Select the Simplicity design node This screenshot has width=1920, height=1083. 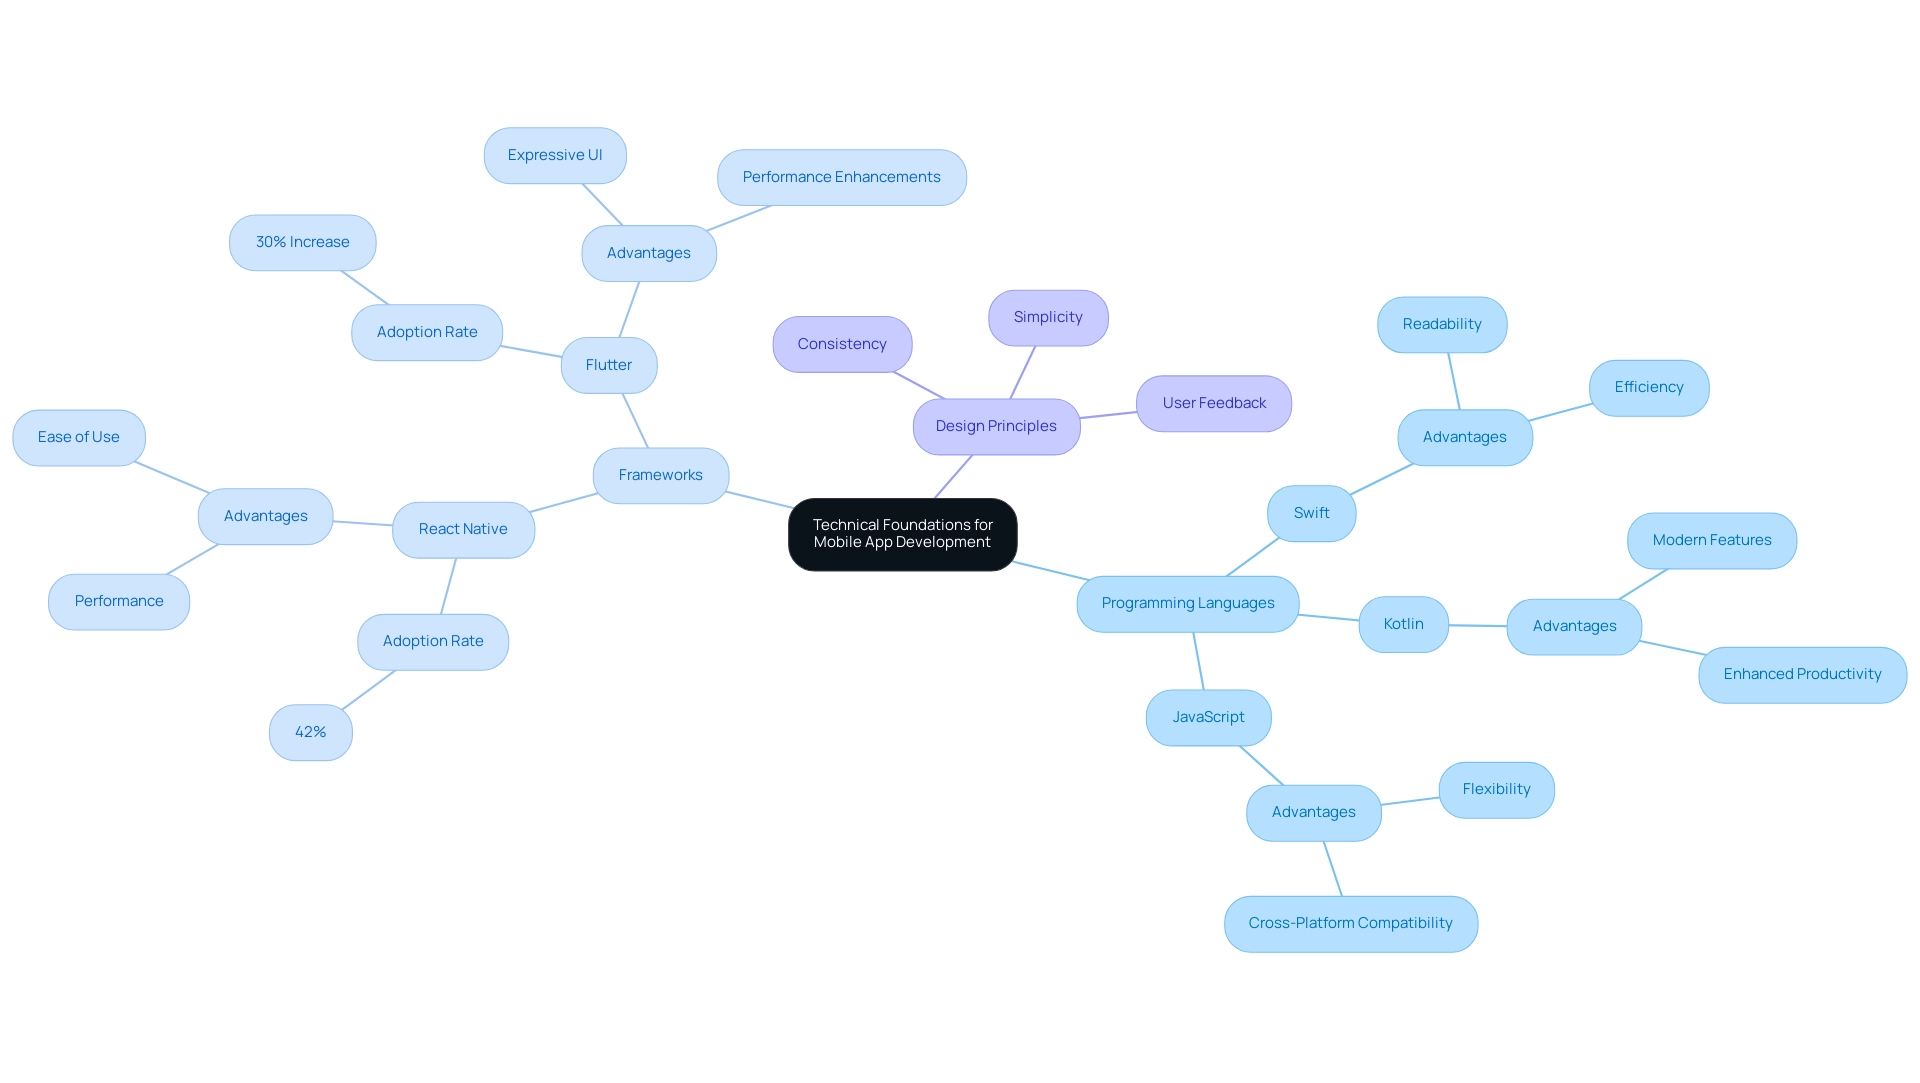1048,317
